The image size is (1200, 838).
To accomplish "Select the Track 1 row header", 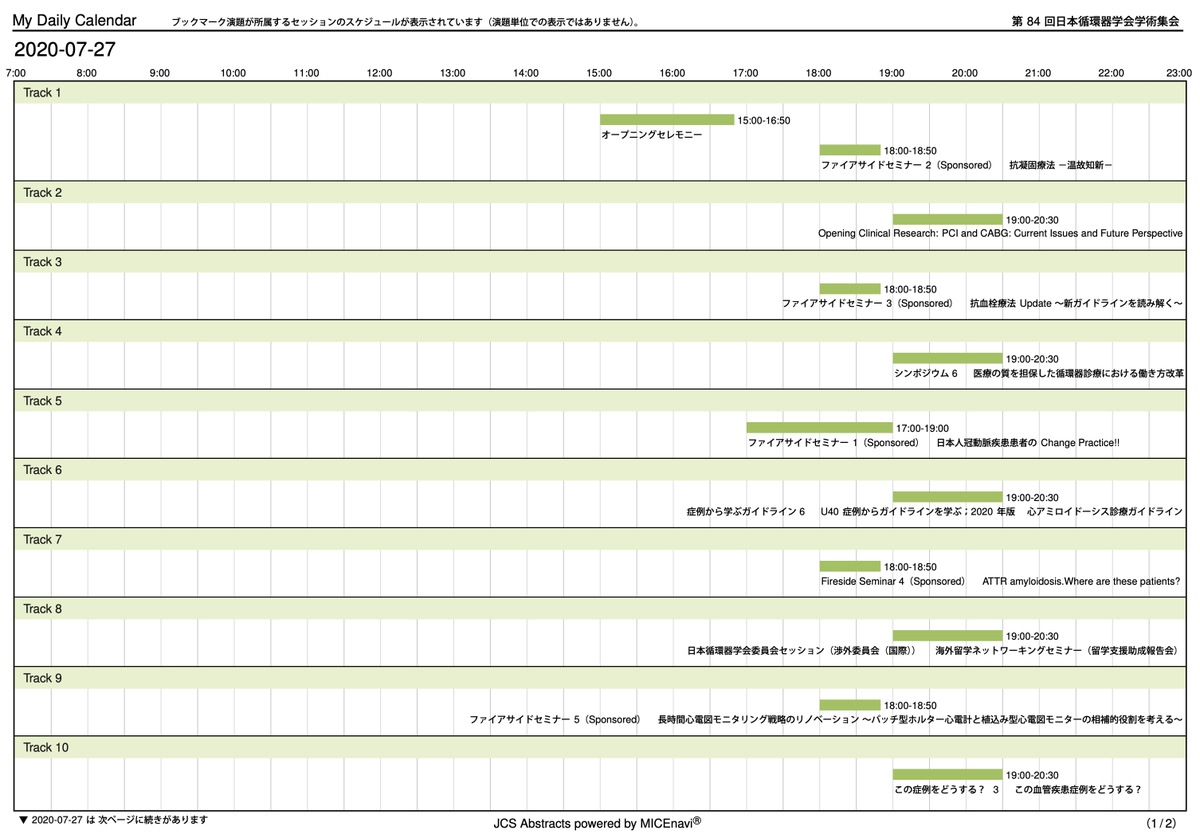I will pos(599,93).
